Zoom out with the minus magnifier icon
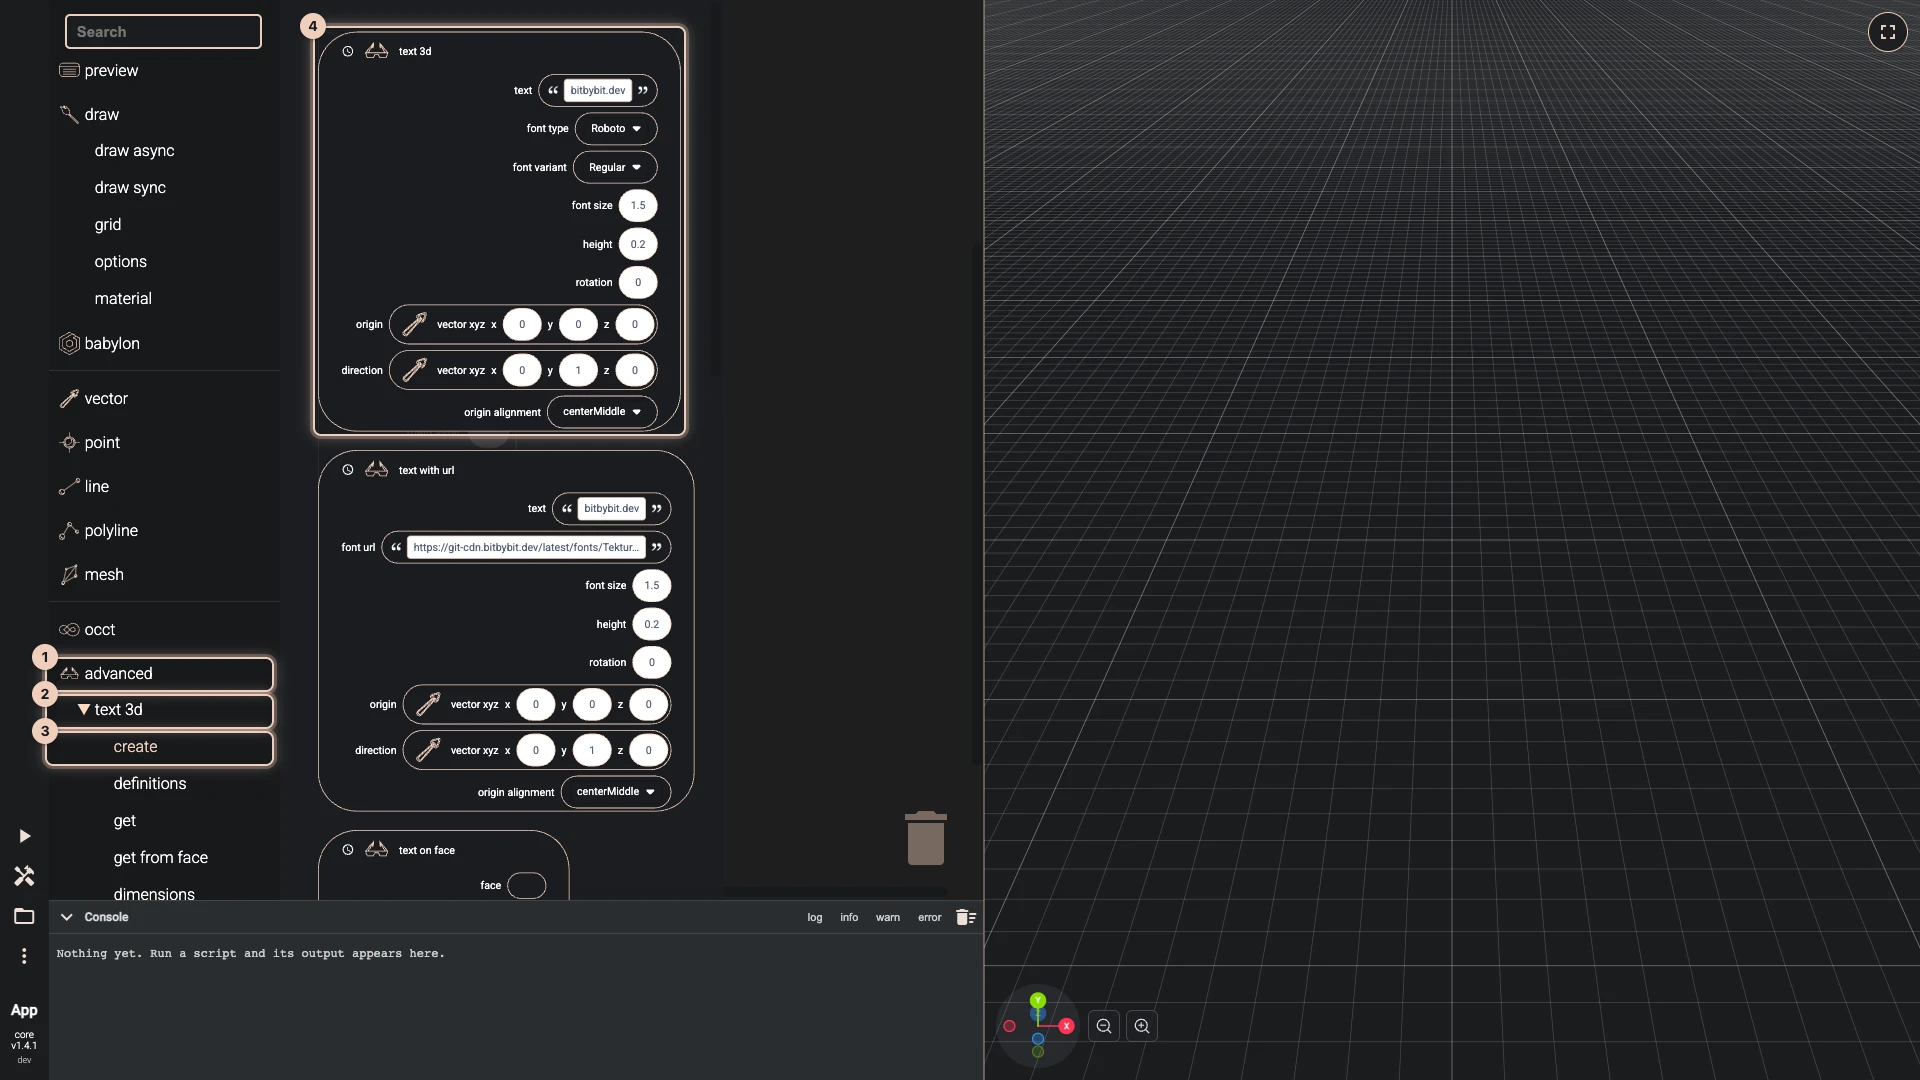 pos(1104,1026)
